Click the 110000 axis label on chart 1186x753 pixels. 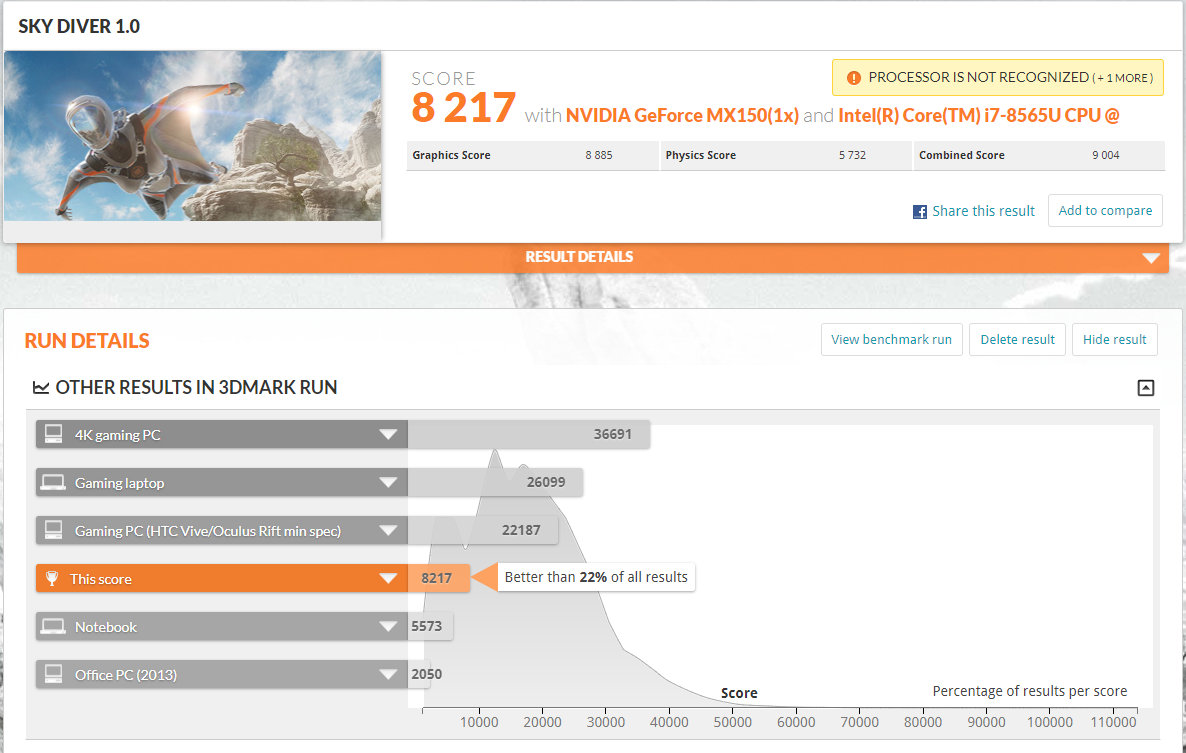click(1113, 722)
